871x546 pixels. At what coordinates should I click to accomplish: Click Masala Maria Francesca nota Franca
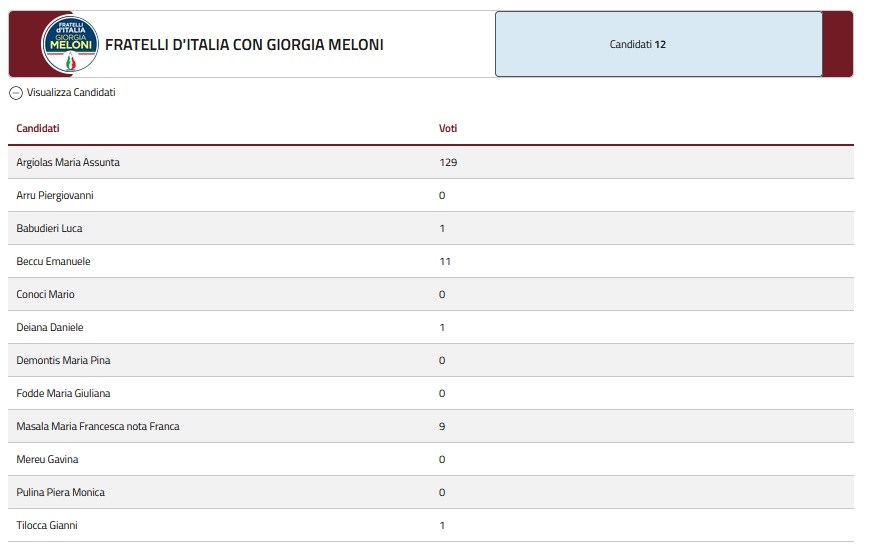point(98,426)
